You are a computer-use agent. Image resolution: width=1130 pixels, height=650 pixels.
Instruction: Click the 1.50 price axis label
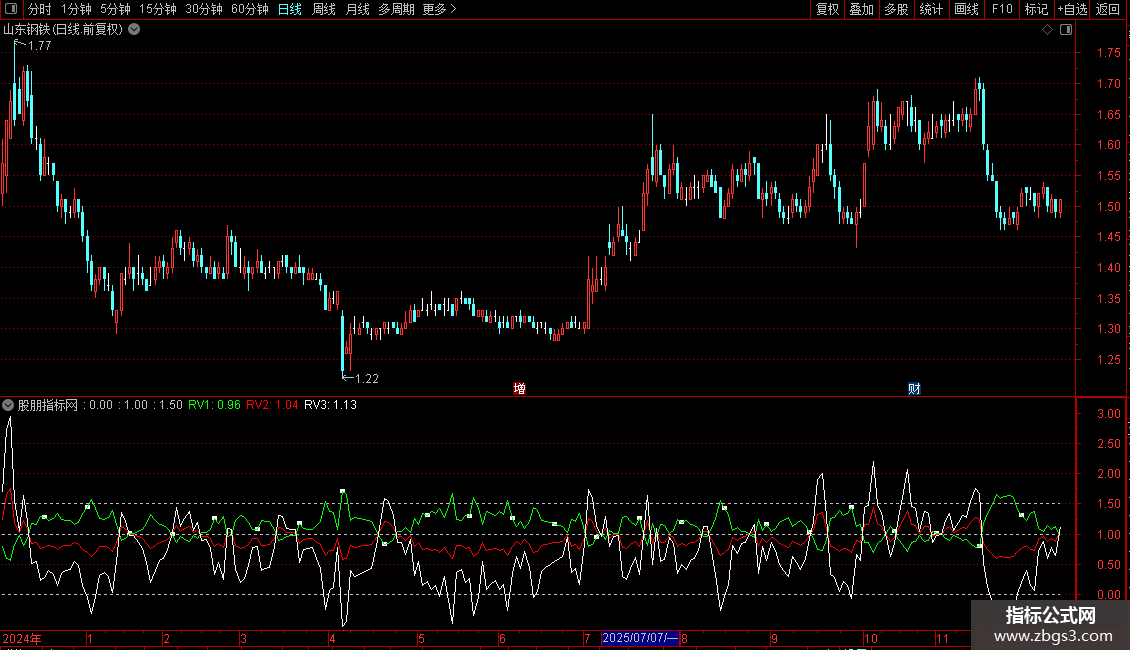(1108, 207)
